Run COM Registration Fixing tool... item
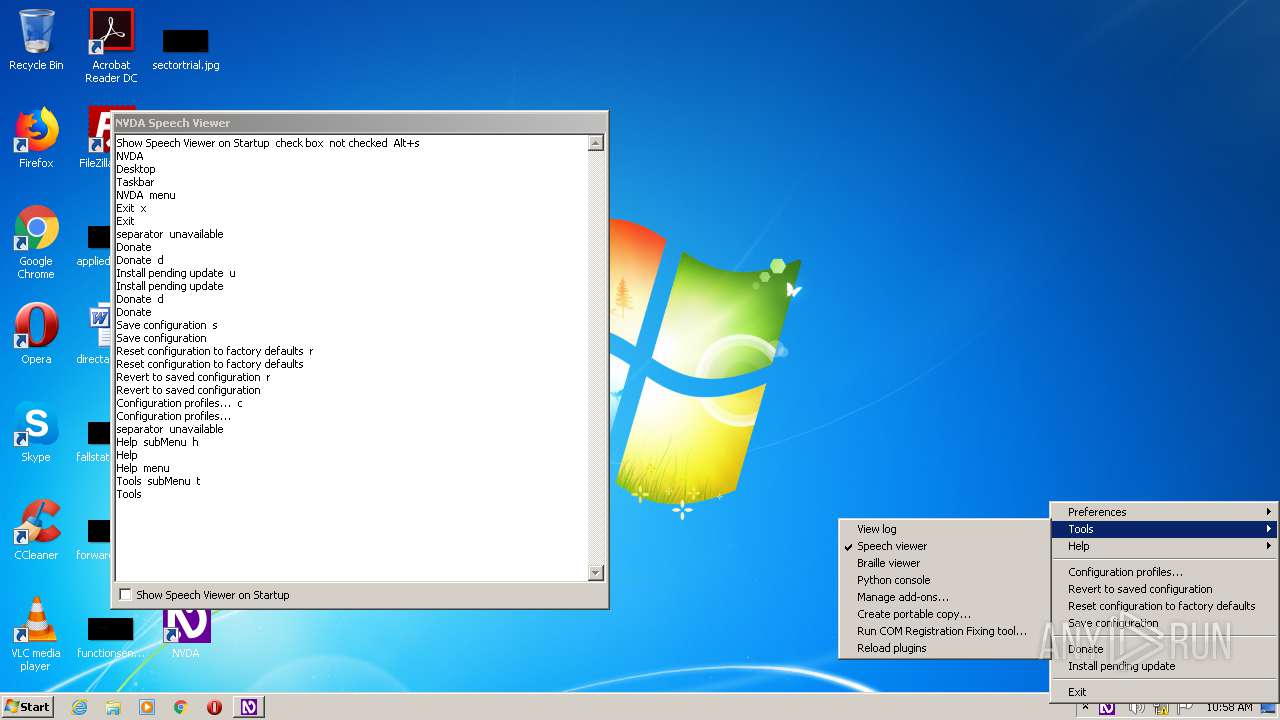The image size is (1280, 720). tap(944, 631)
